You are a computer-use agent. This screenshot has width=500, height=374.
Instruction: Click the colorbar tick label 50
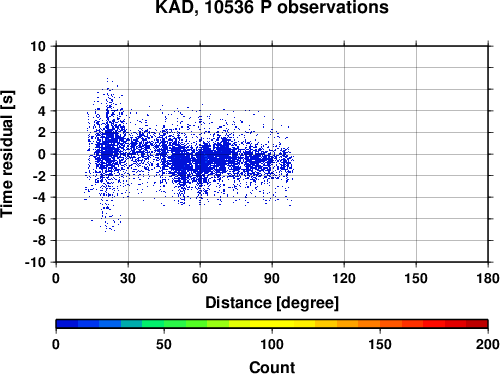[x=164, y=344]
